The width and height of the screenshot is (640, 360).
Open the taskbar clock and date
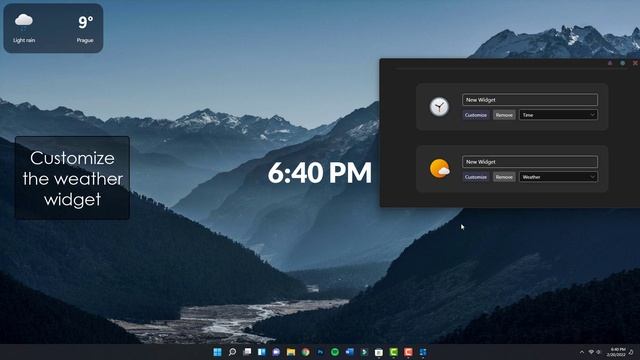coord(616,352)
